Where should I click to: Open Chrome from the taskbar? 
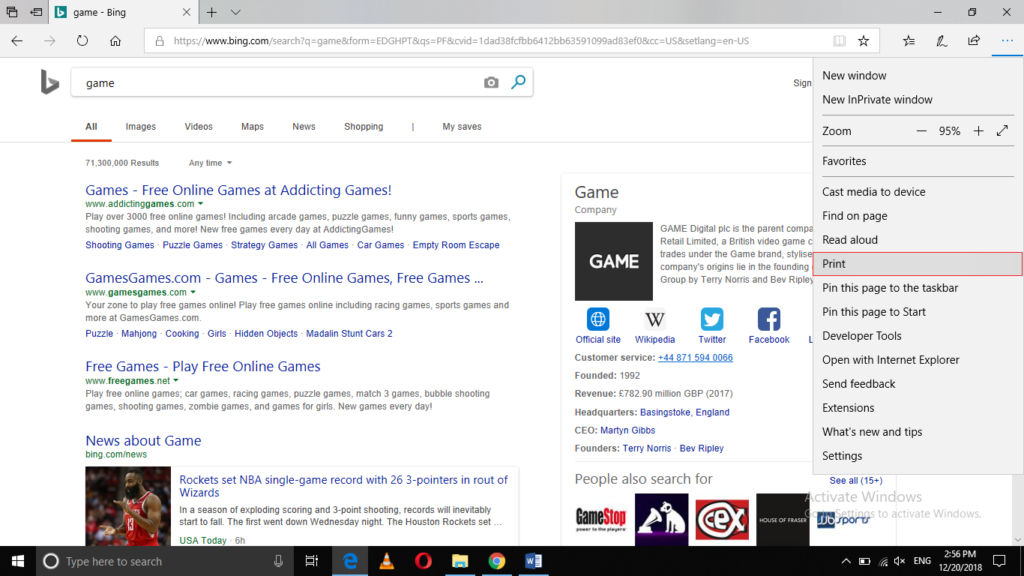coord(497,561)
